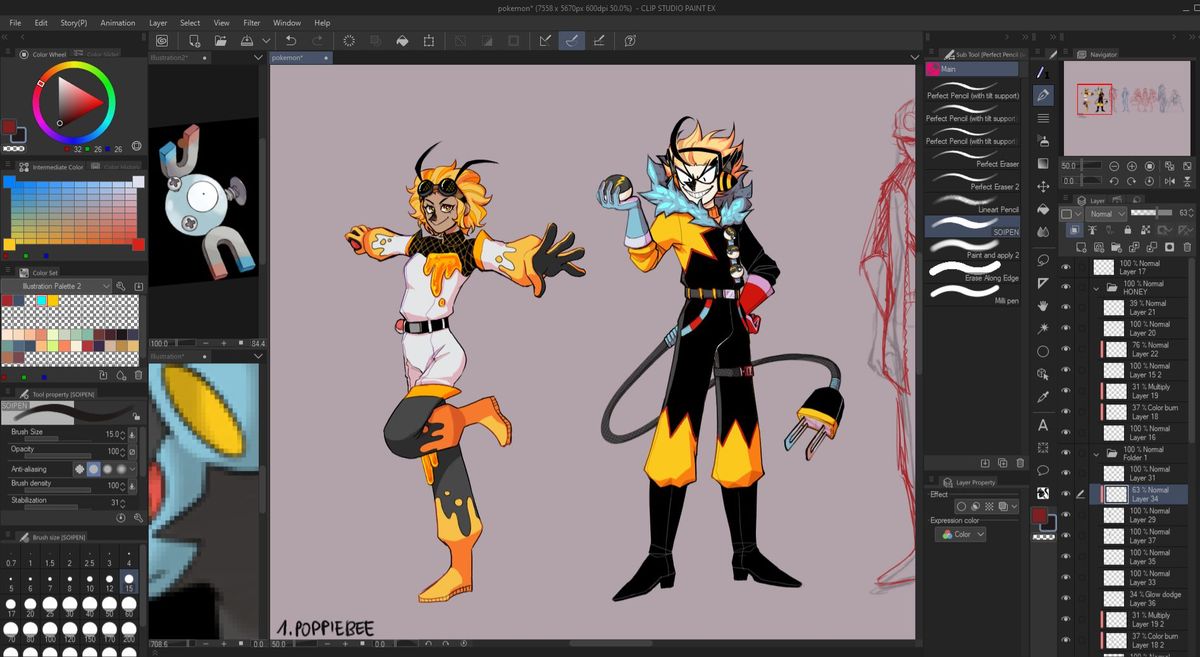This screenshot has width=1200, height=657.
Task: Click the Clip Studio launcher icon
Action: (x=162, y=41)
